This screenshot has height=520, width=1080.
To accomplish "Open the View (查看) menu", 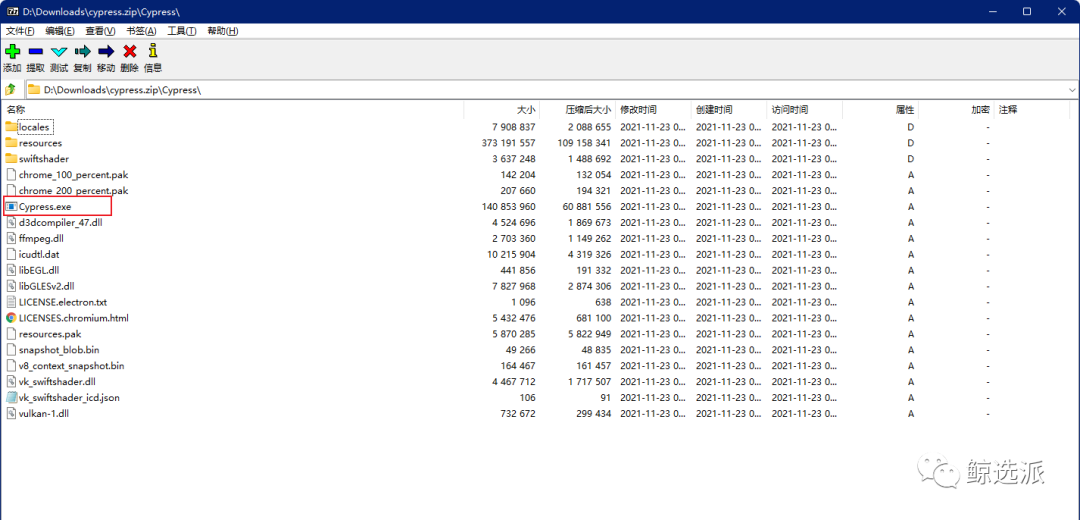I will coord(101,31).
